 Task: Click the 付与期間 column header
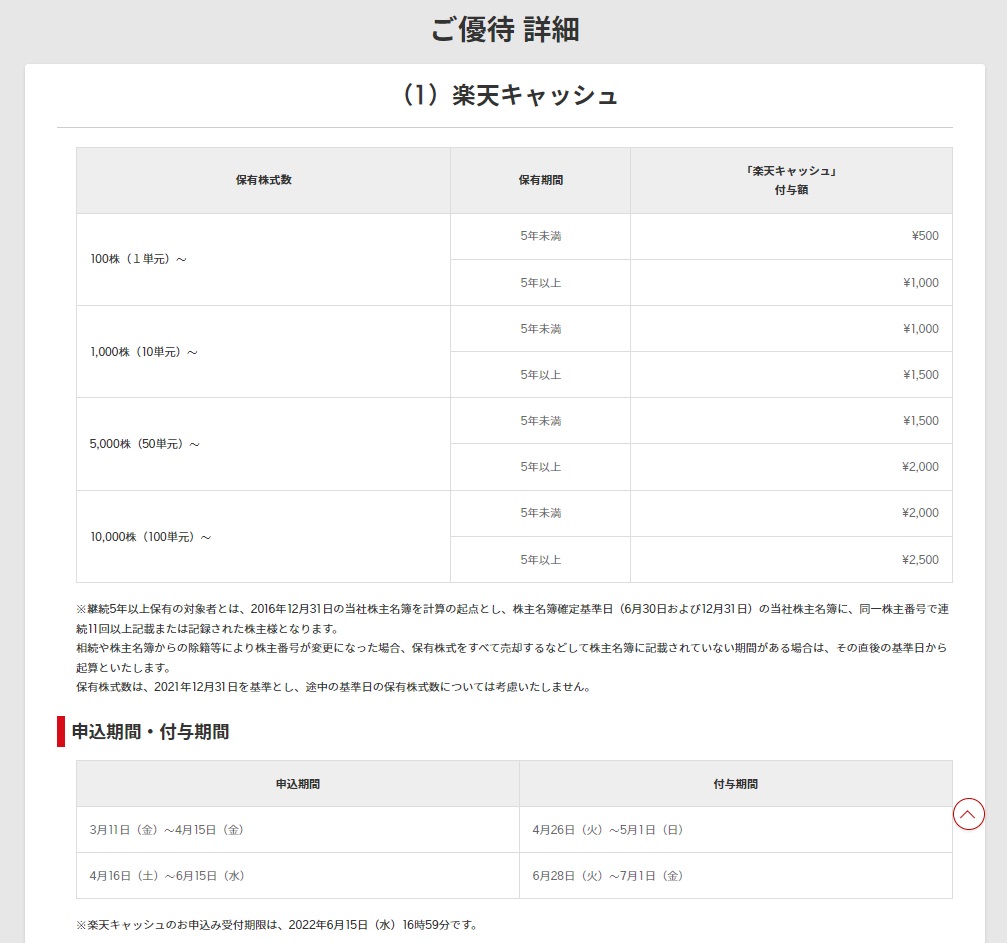pyautogui.click(x=735, y=784)
